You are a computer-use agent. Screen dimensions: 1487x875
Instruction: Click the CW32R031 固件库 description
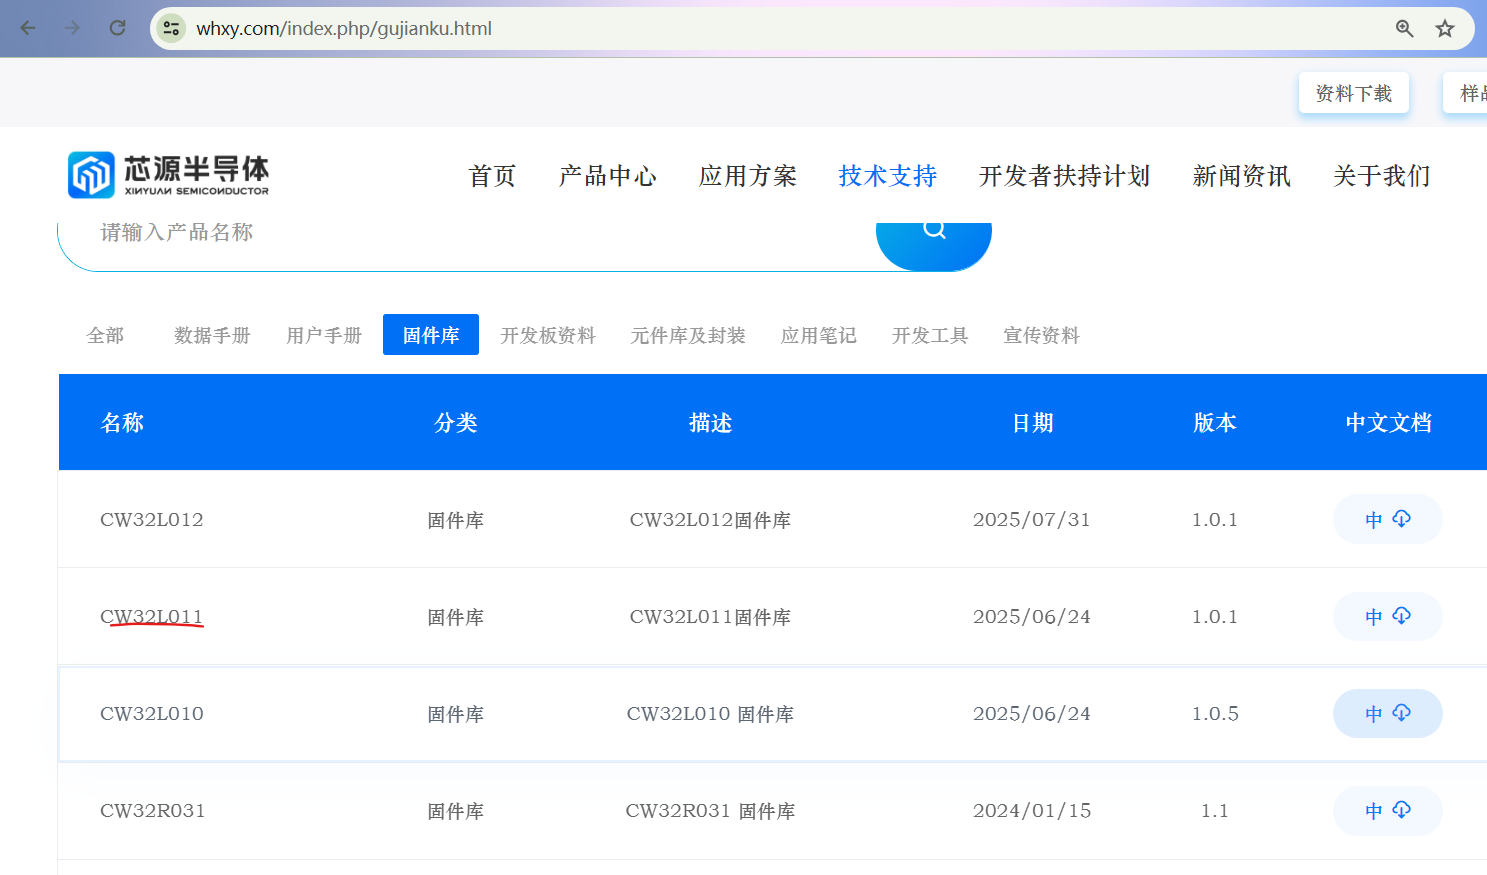point(710,811)
